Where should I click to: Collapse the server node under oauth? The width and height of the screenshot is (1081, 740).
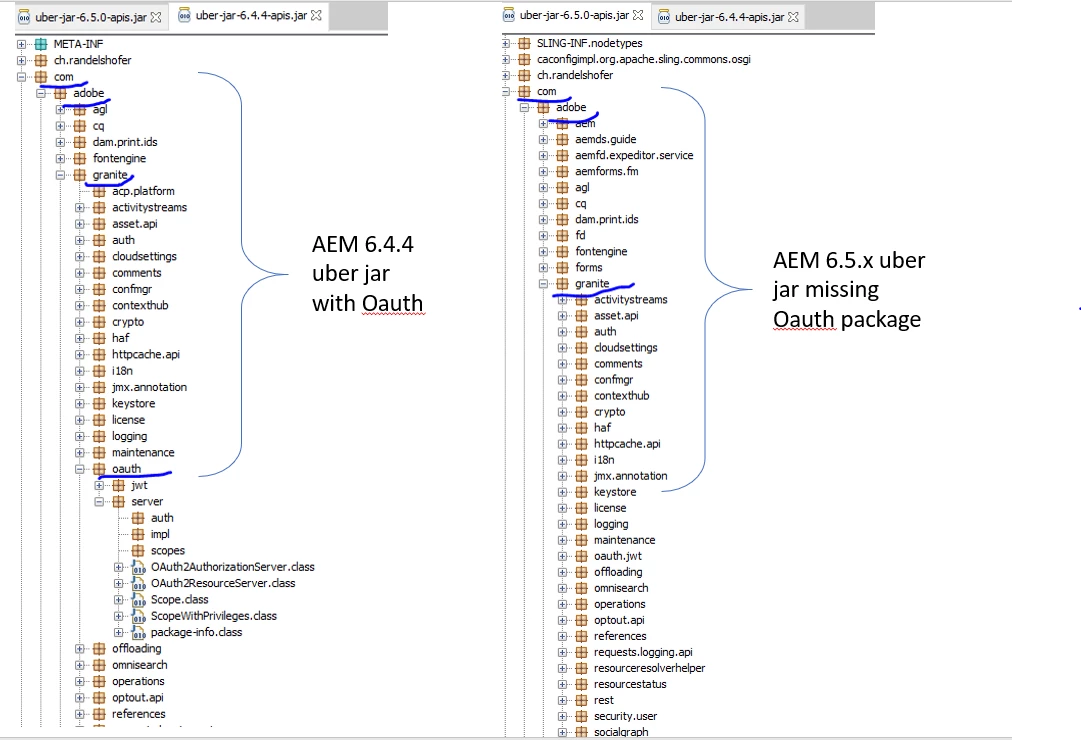99,501
